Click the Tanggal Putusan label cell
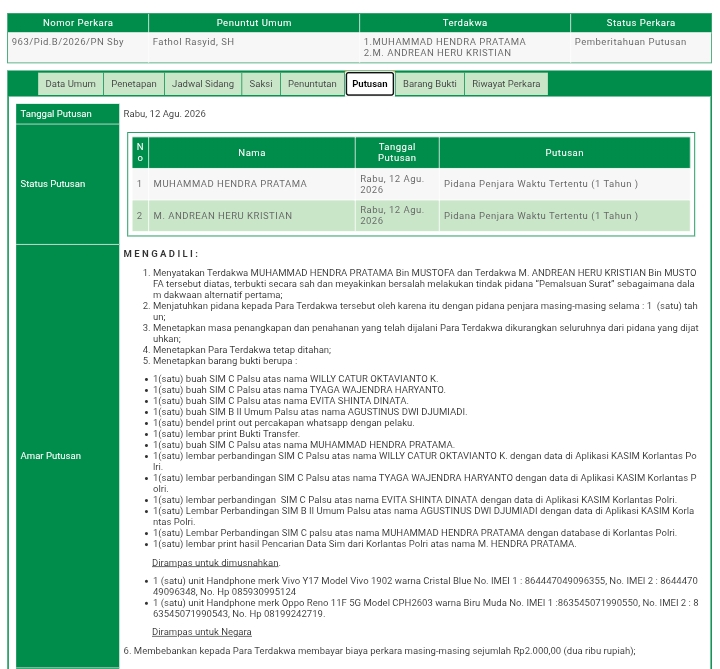720x669 pixels. (x=68, y=114)
